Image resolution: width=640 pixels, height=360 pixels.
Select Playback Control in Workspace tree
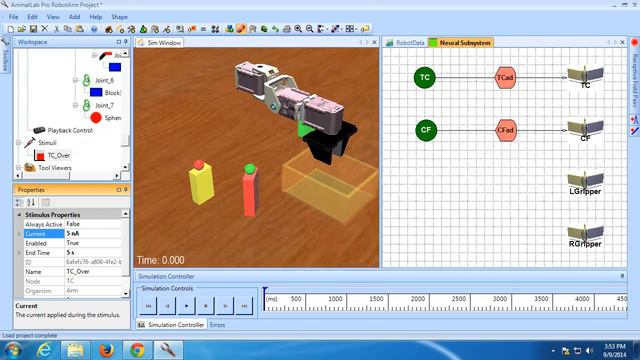click(70, 131)
